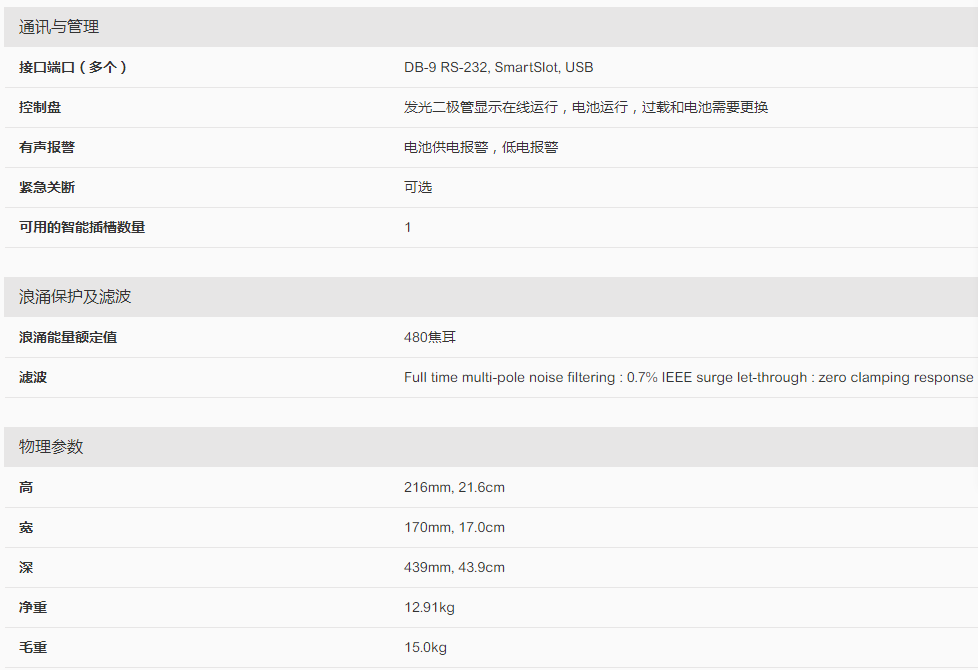
Task: Click the 净重 row label
Action: (33, 607)
